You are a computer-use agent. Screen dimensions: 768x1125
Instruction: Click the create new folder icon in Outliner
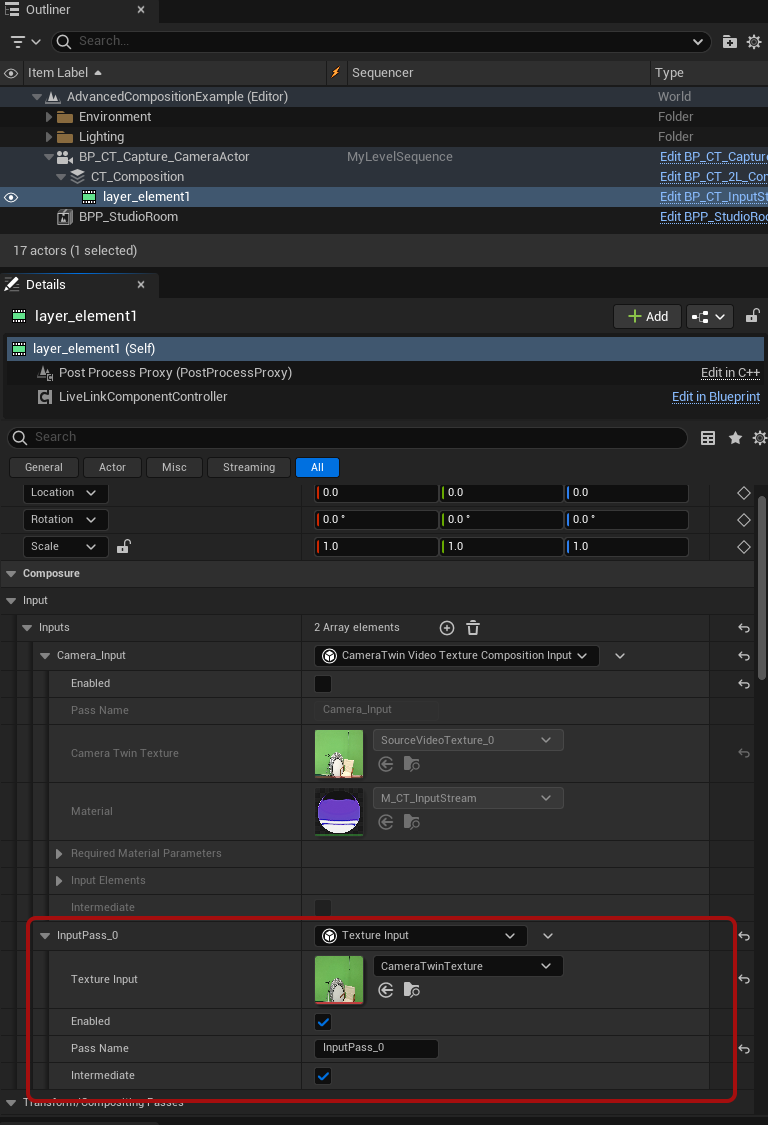coord(729,41)
